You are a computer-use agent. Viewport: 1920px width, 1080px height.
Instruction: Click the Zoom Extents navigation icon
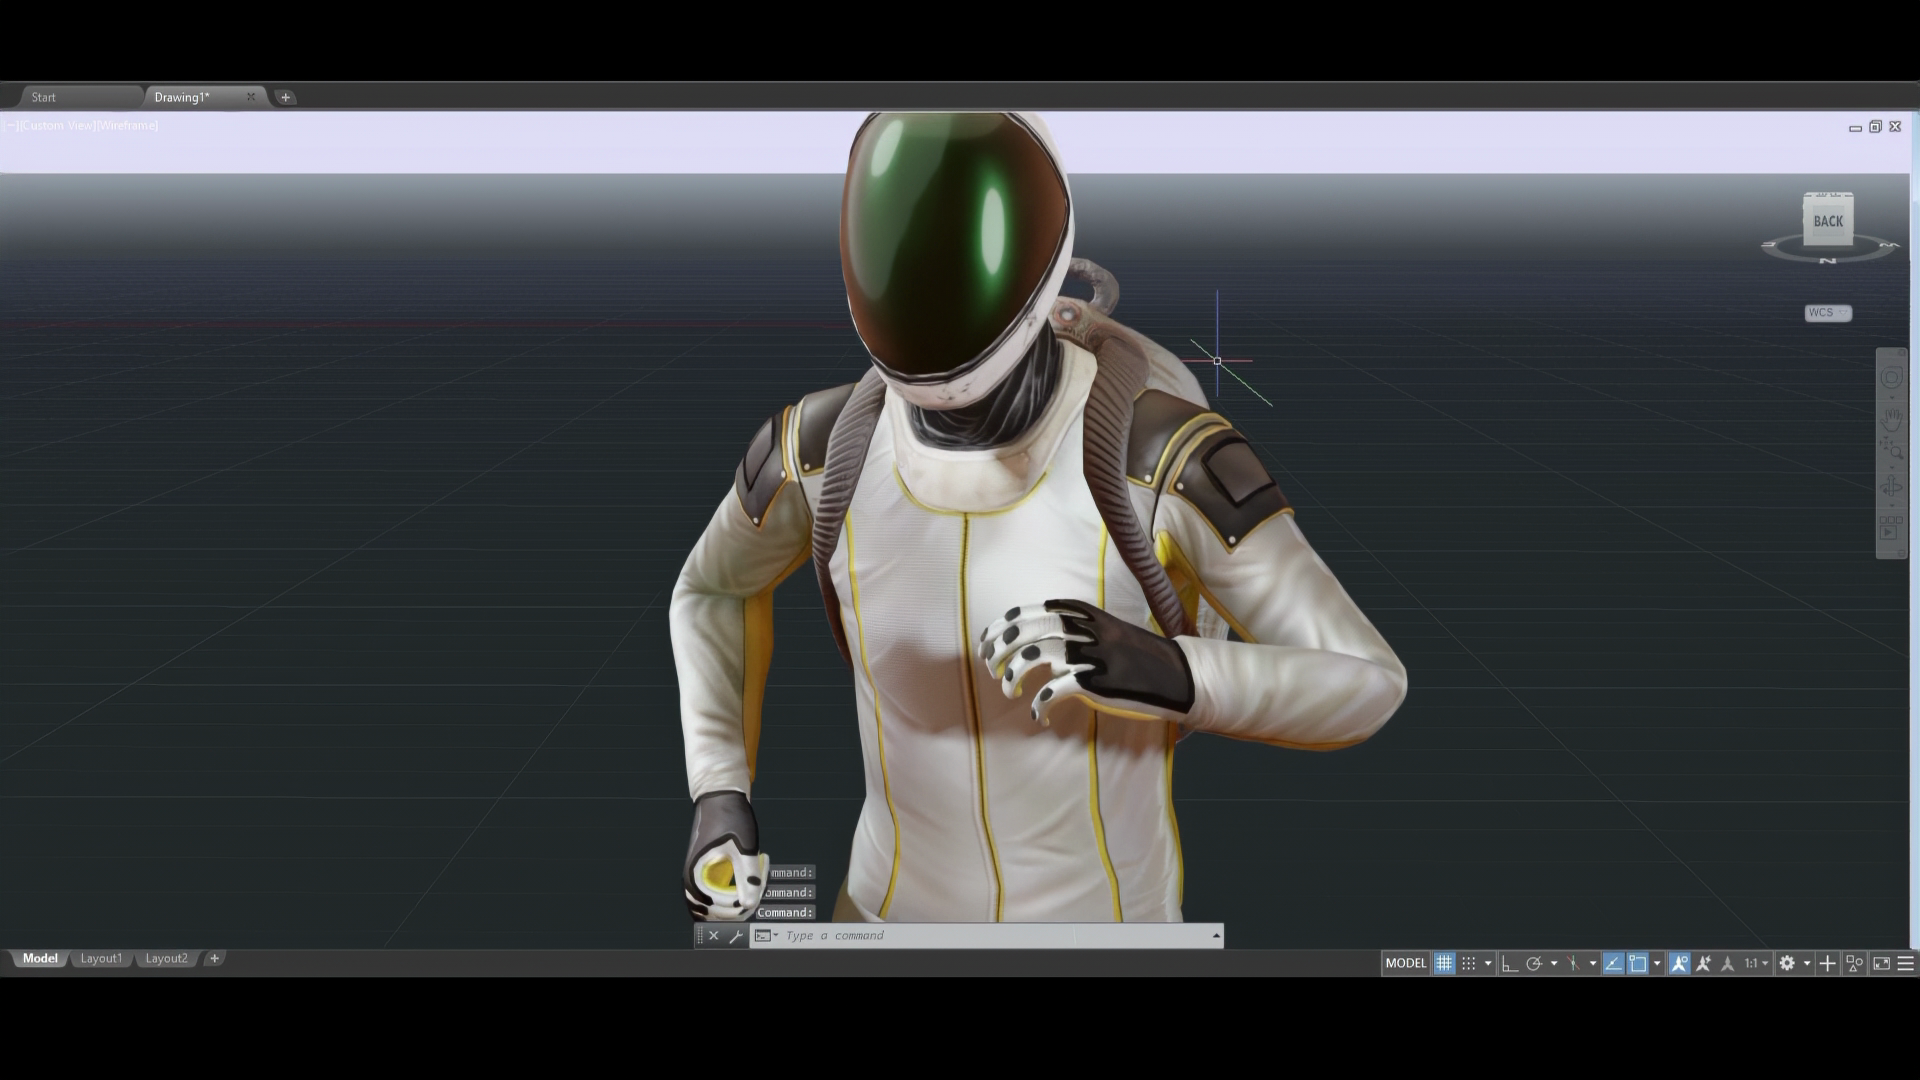[1891, 448]
